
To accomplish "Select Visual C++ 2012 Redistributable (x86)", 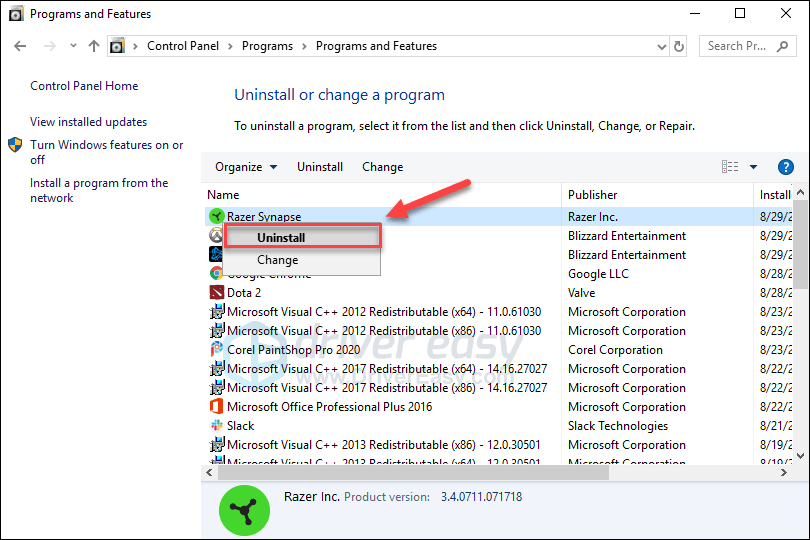I will (384, 331).
